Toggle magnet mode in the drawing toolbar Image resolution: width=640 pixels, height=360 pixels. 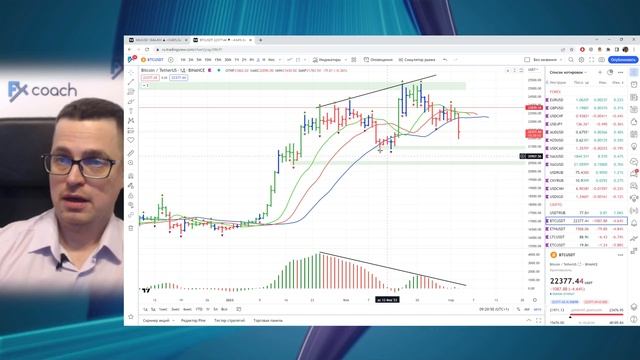click(131, 176)
